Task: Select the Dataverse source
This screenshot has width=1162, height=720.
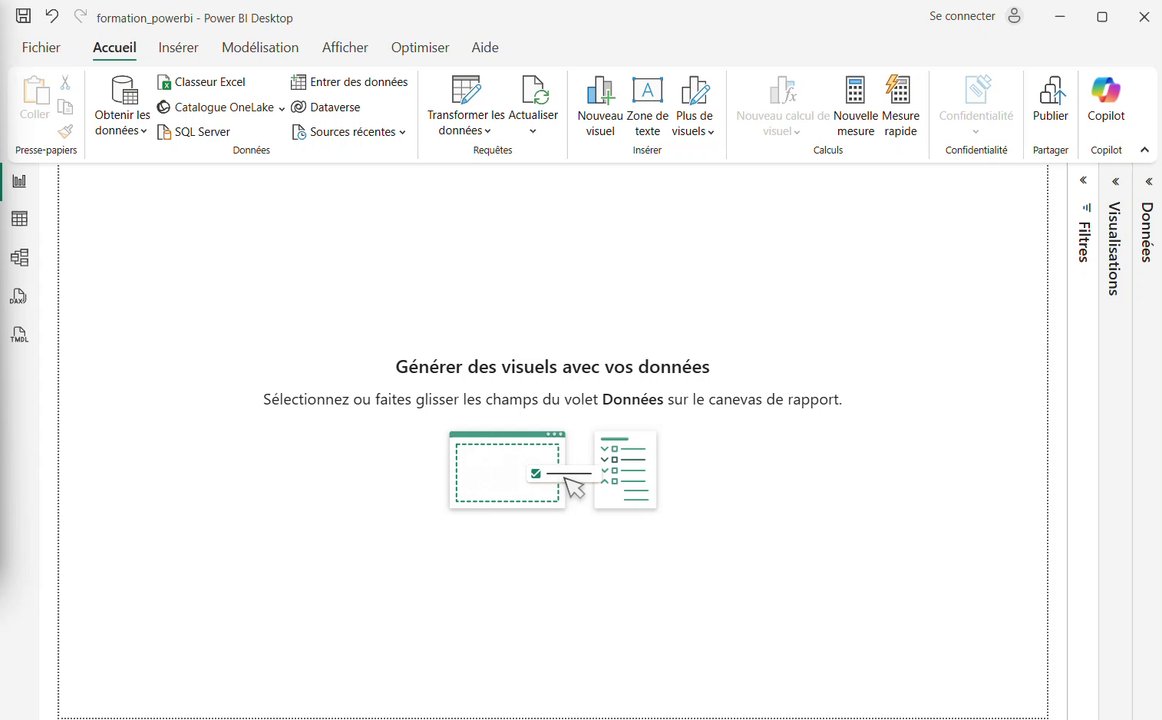Action: click(325, 107)
